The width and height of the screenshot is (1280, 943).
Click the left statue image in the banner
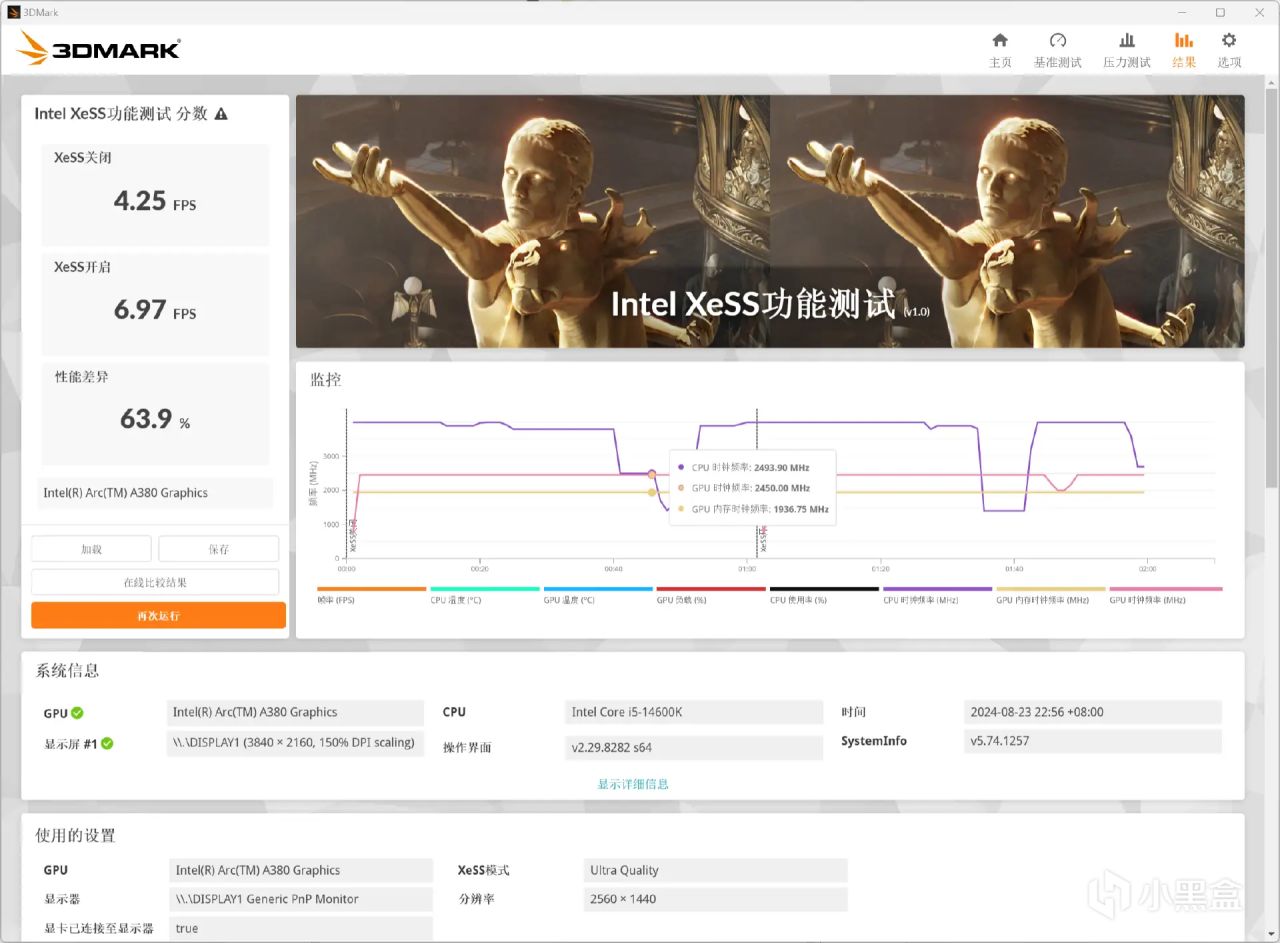(x=533, y=222)
